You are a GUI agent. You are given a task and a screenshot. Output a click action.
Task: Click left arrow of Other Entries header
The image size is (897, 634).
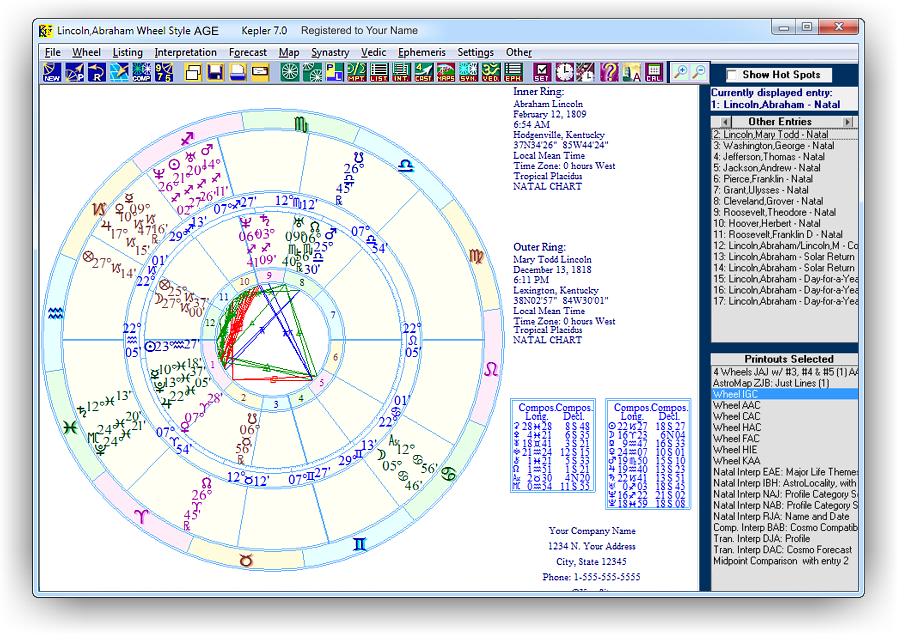point(725,122)
